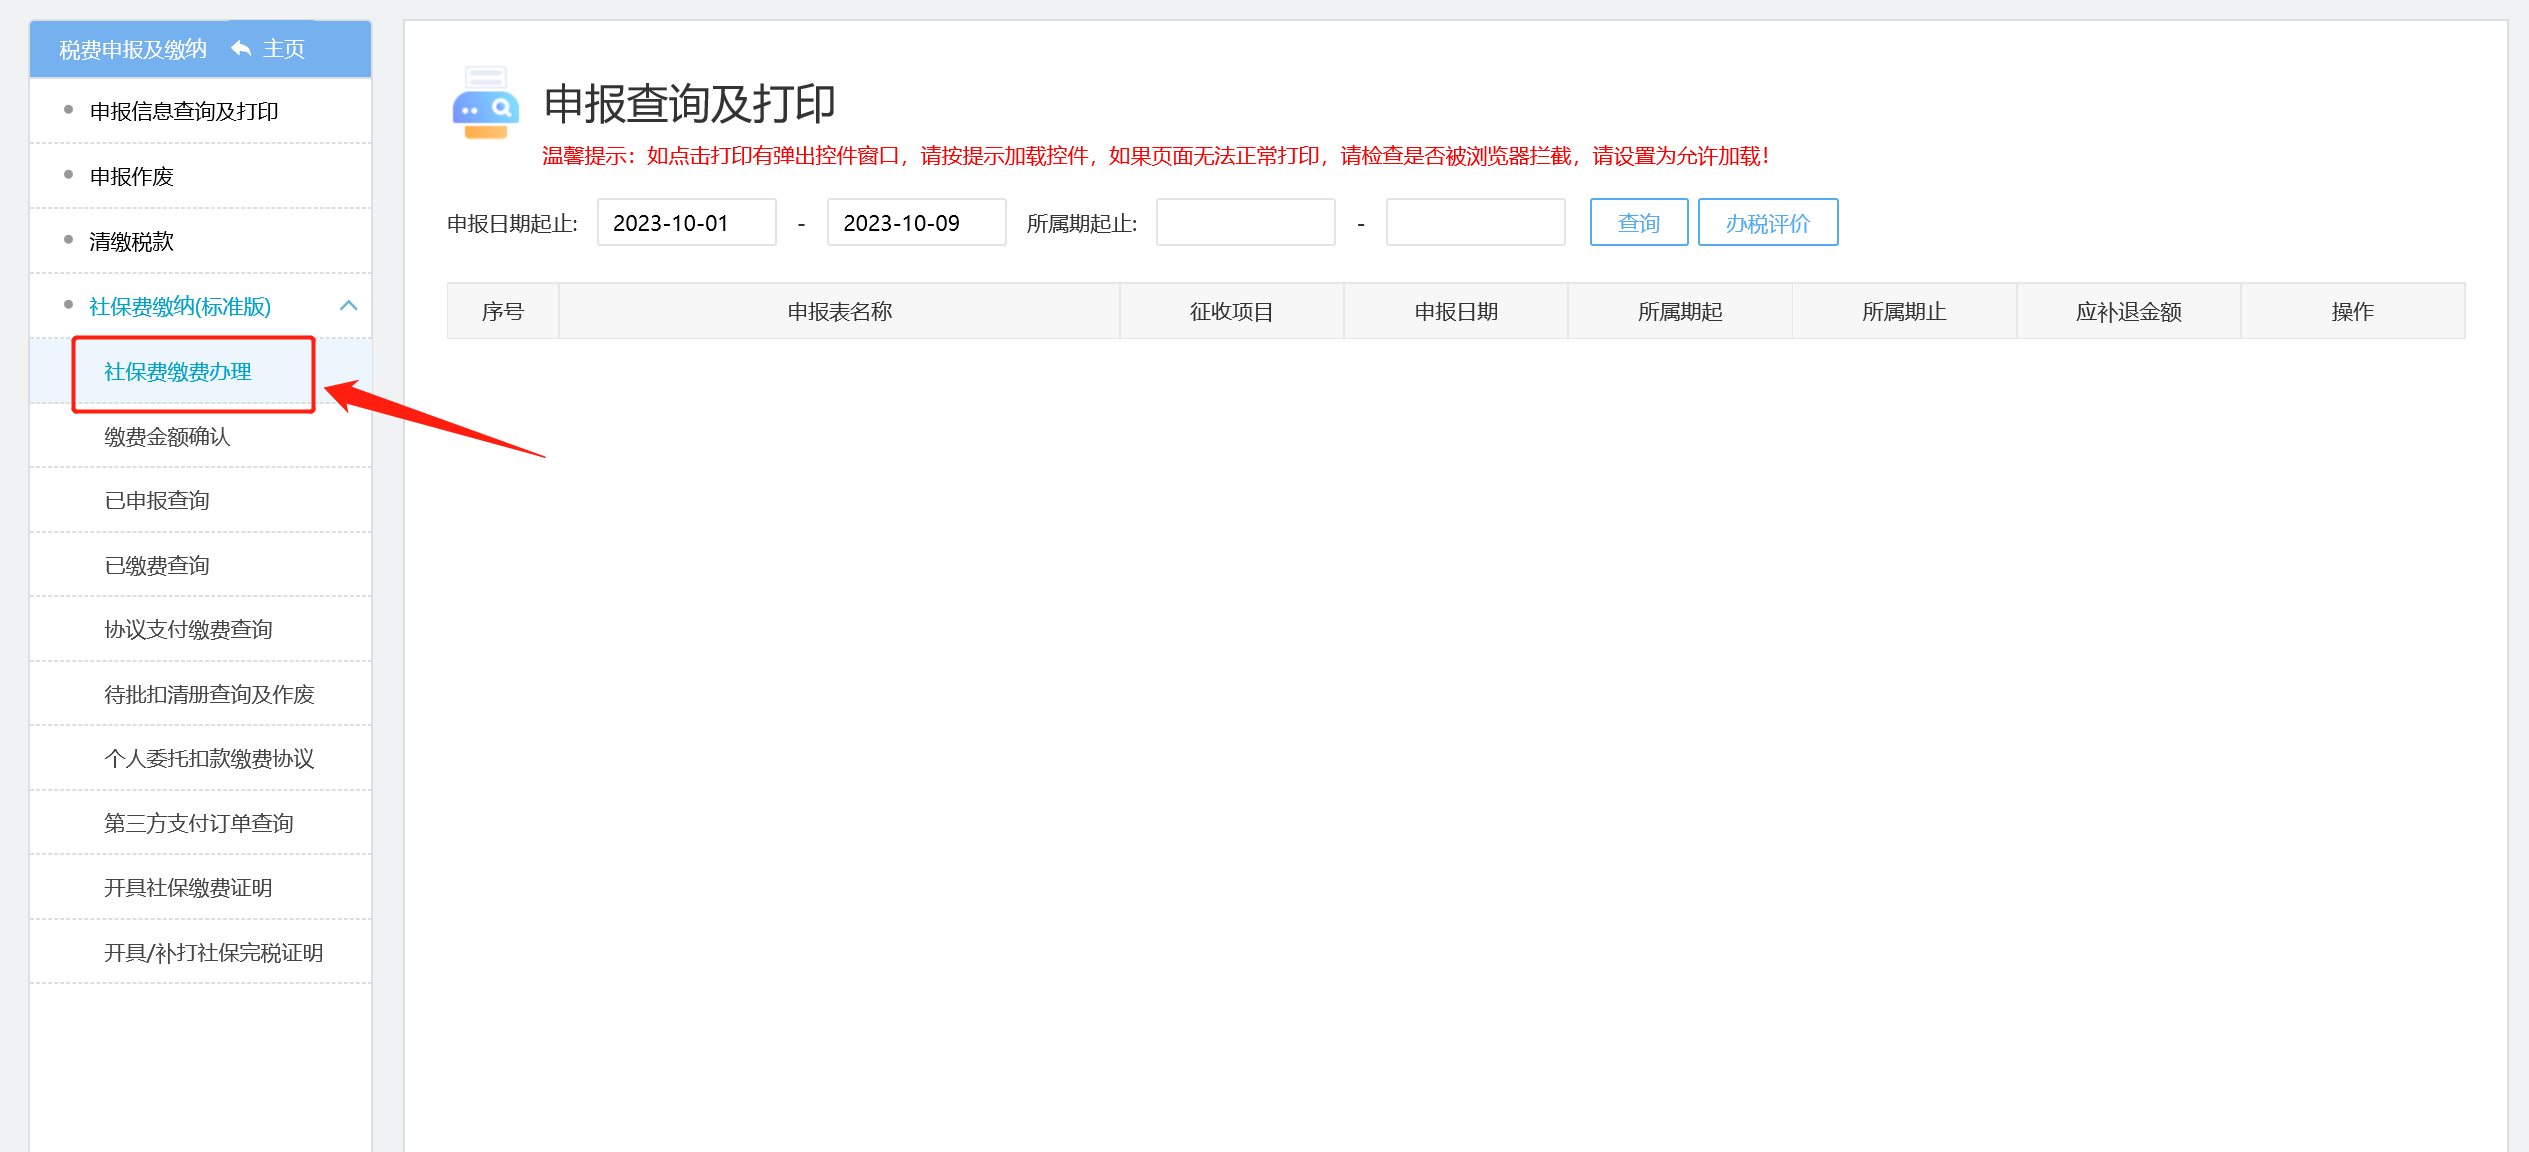Screen dimensions: 2529x1152
Task: Click the 所属期 start input field
Action: point(1245,222)
